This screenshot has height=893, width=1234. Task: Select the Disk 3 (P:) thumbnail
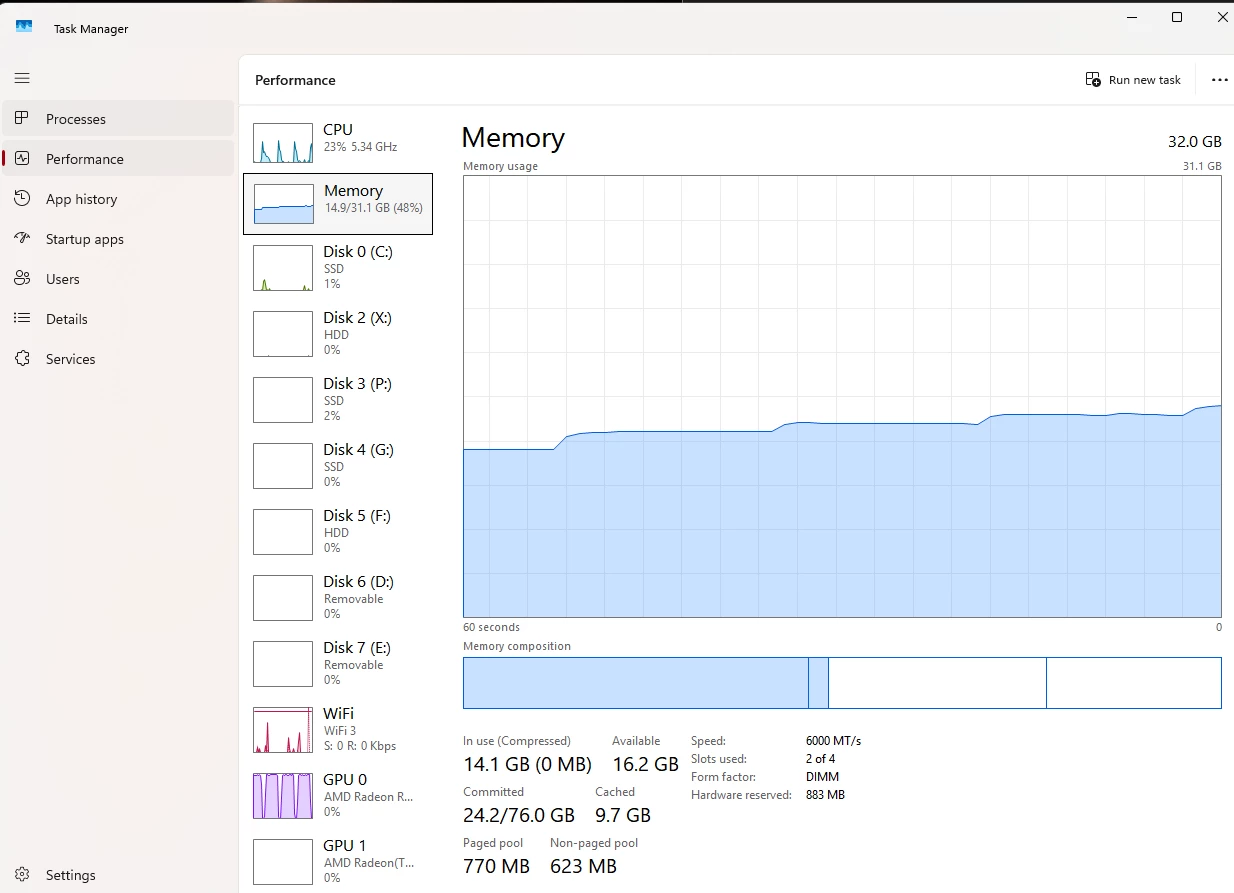click(283, 400)
